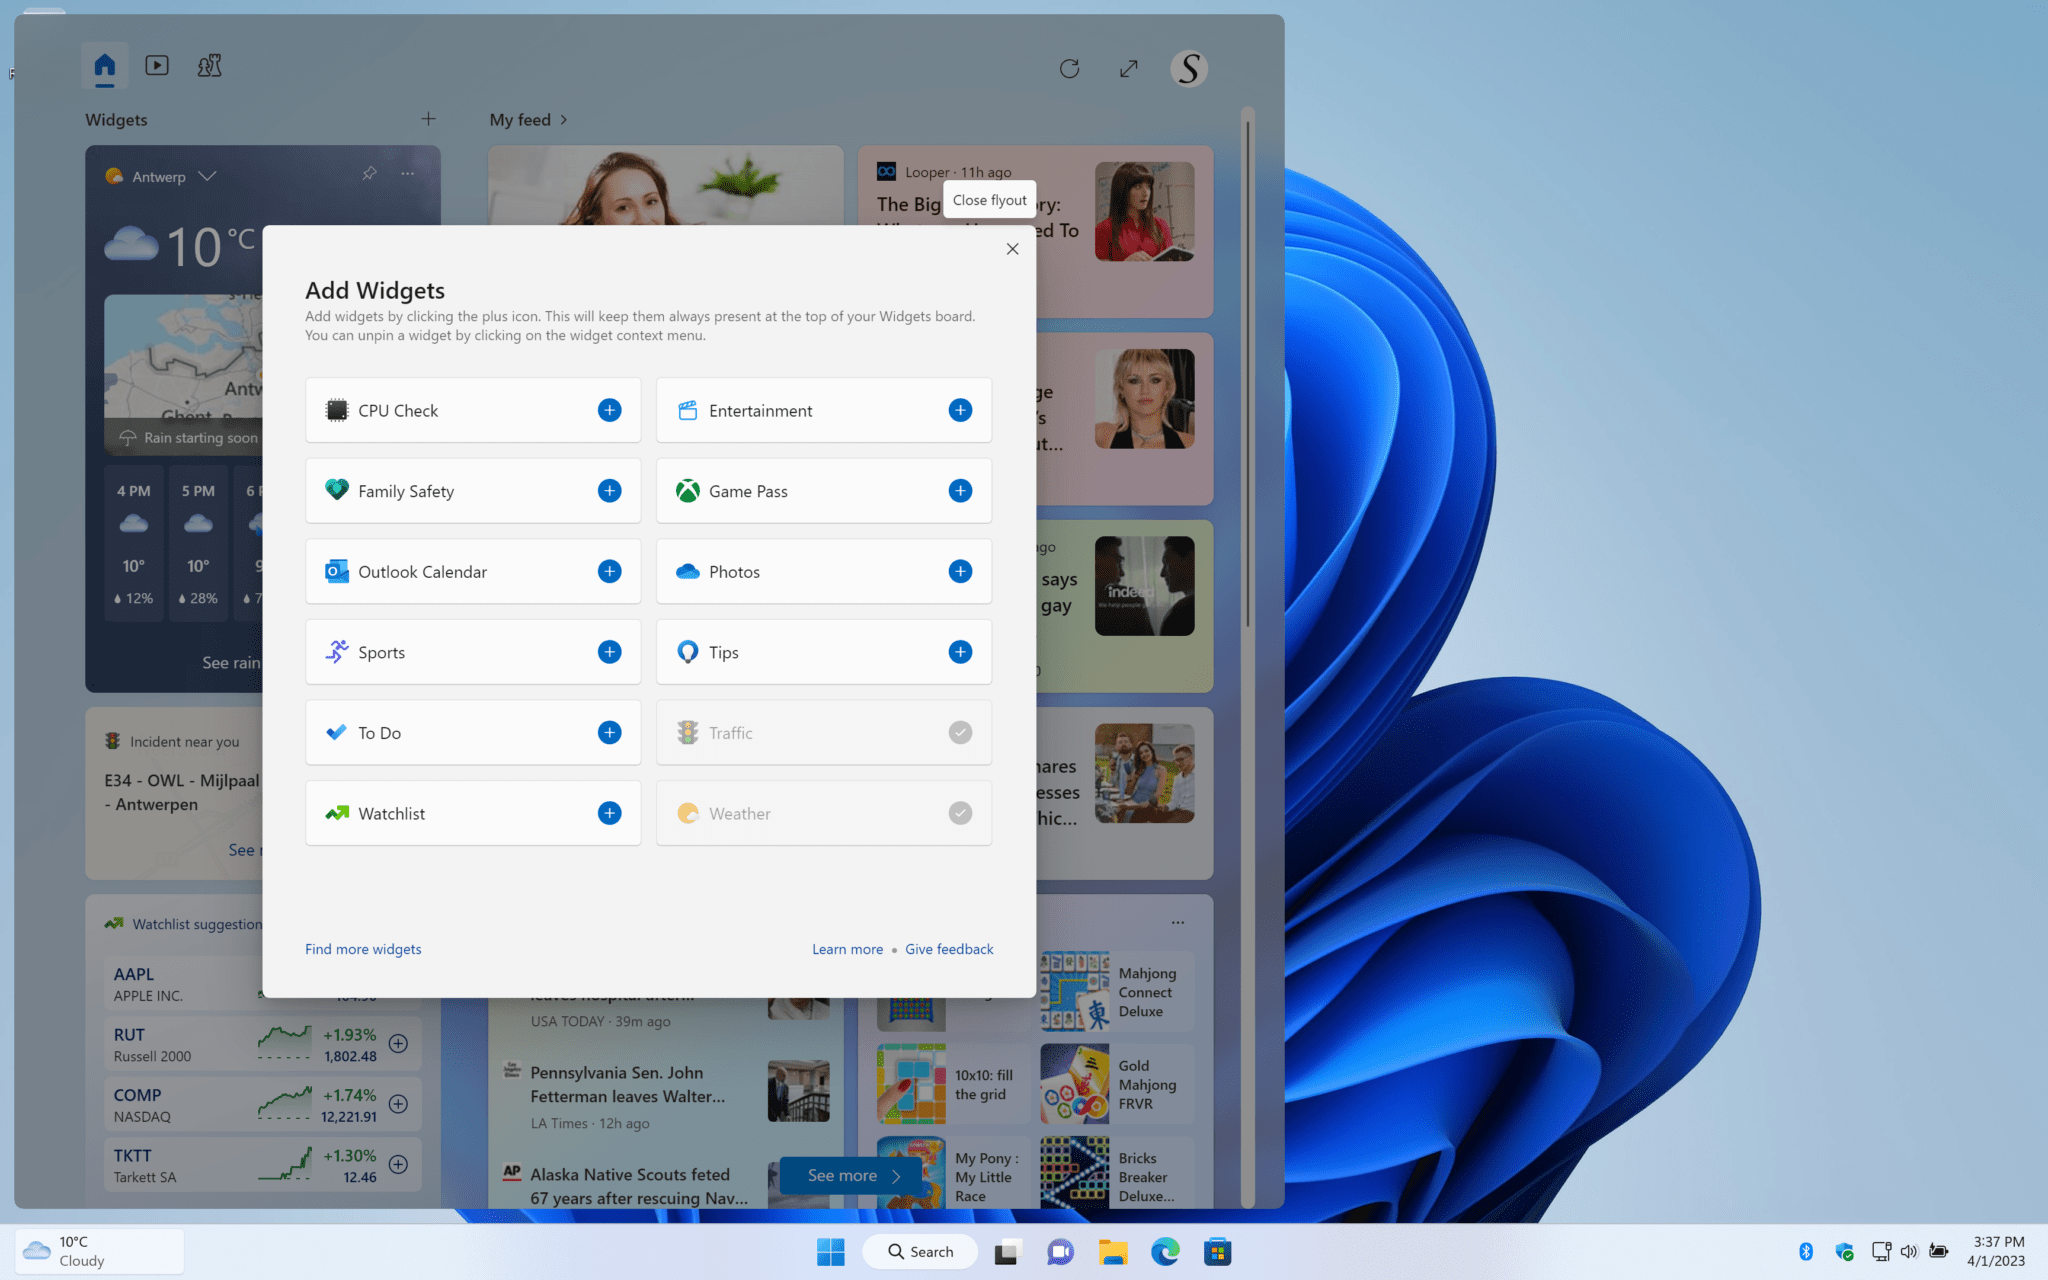2048x1280 pixels.
Task: Open the gaming section from the top bar
Action: 209,65
